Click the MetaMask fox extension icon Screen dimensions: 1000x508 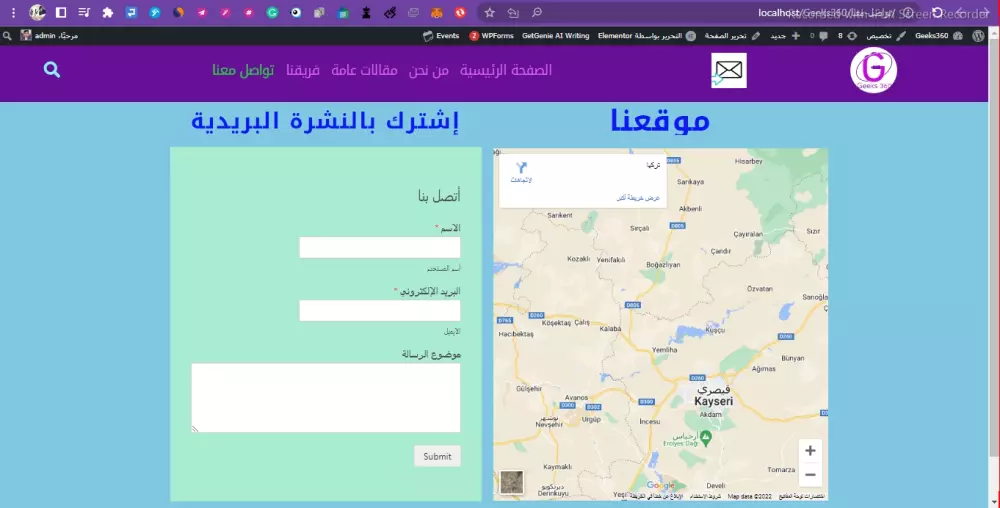[x=436, y=12]
